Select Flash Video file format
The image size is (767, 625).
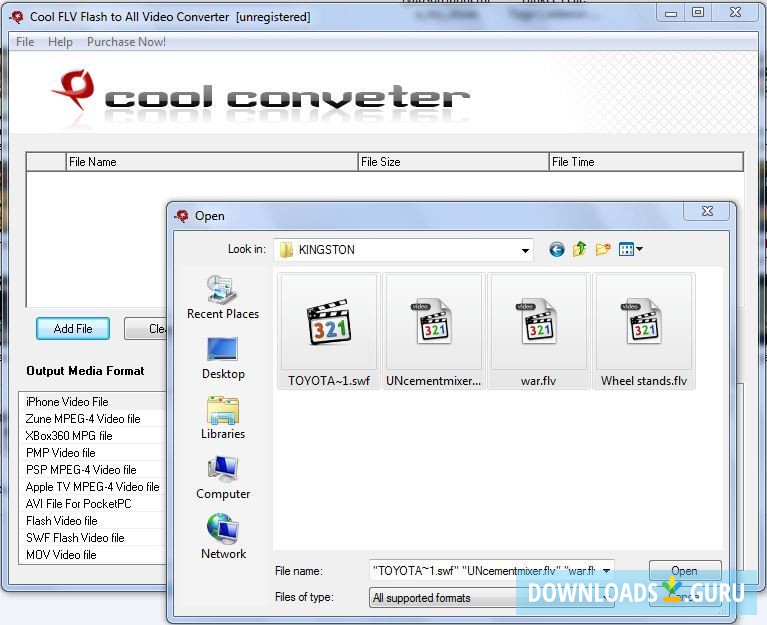click(x=93, y=521)
